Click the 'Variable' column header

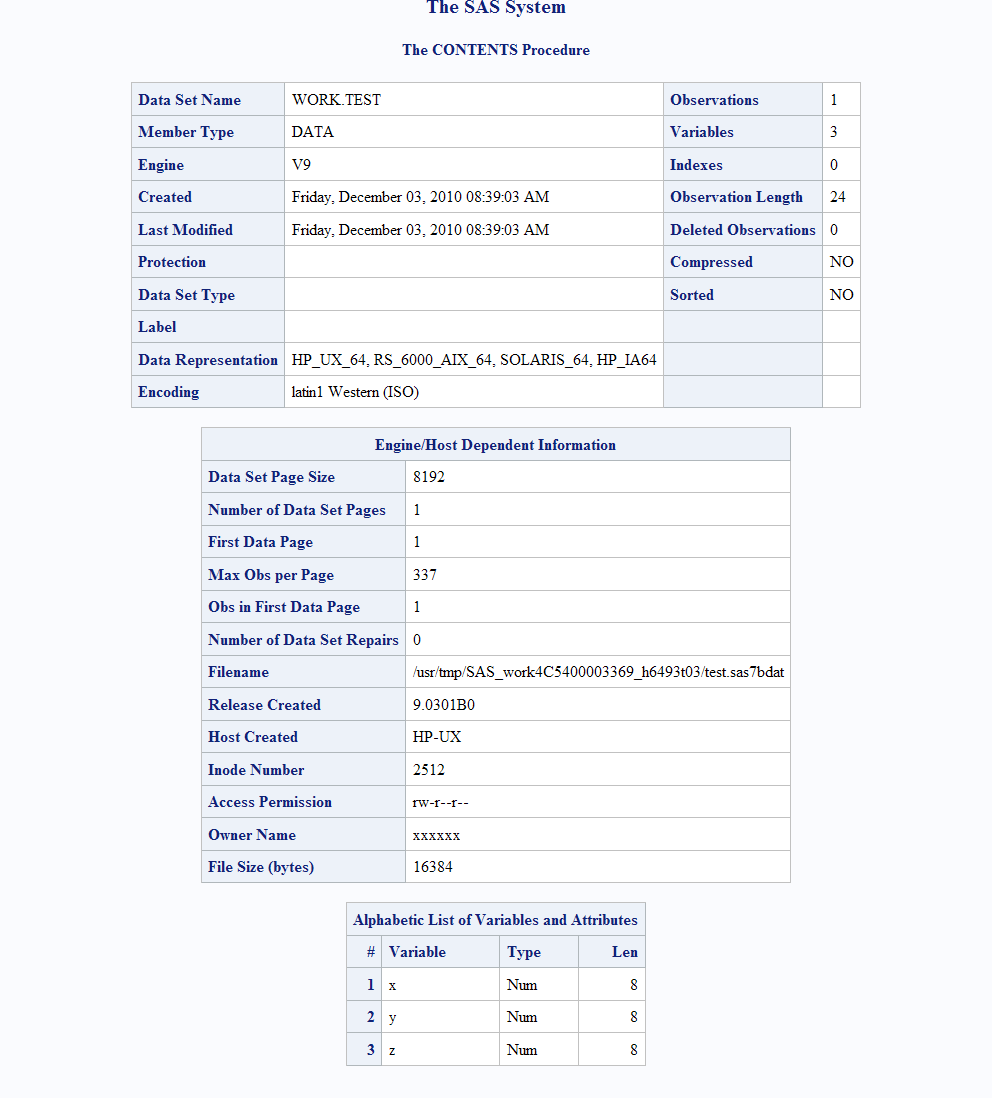tap(417, 952)
